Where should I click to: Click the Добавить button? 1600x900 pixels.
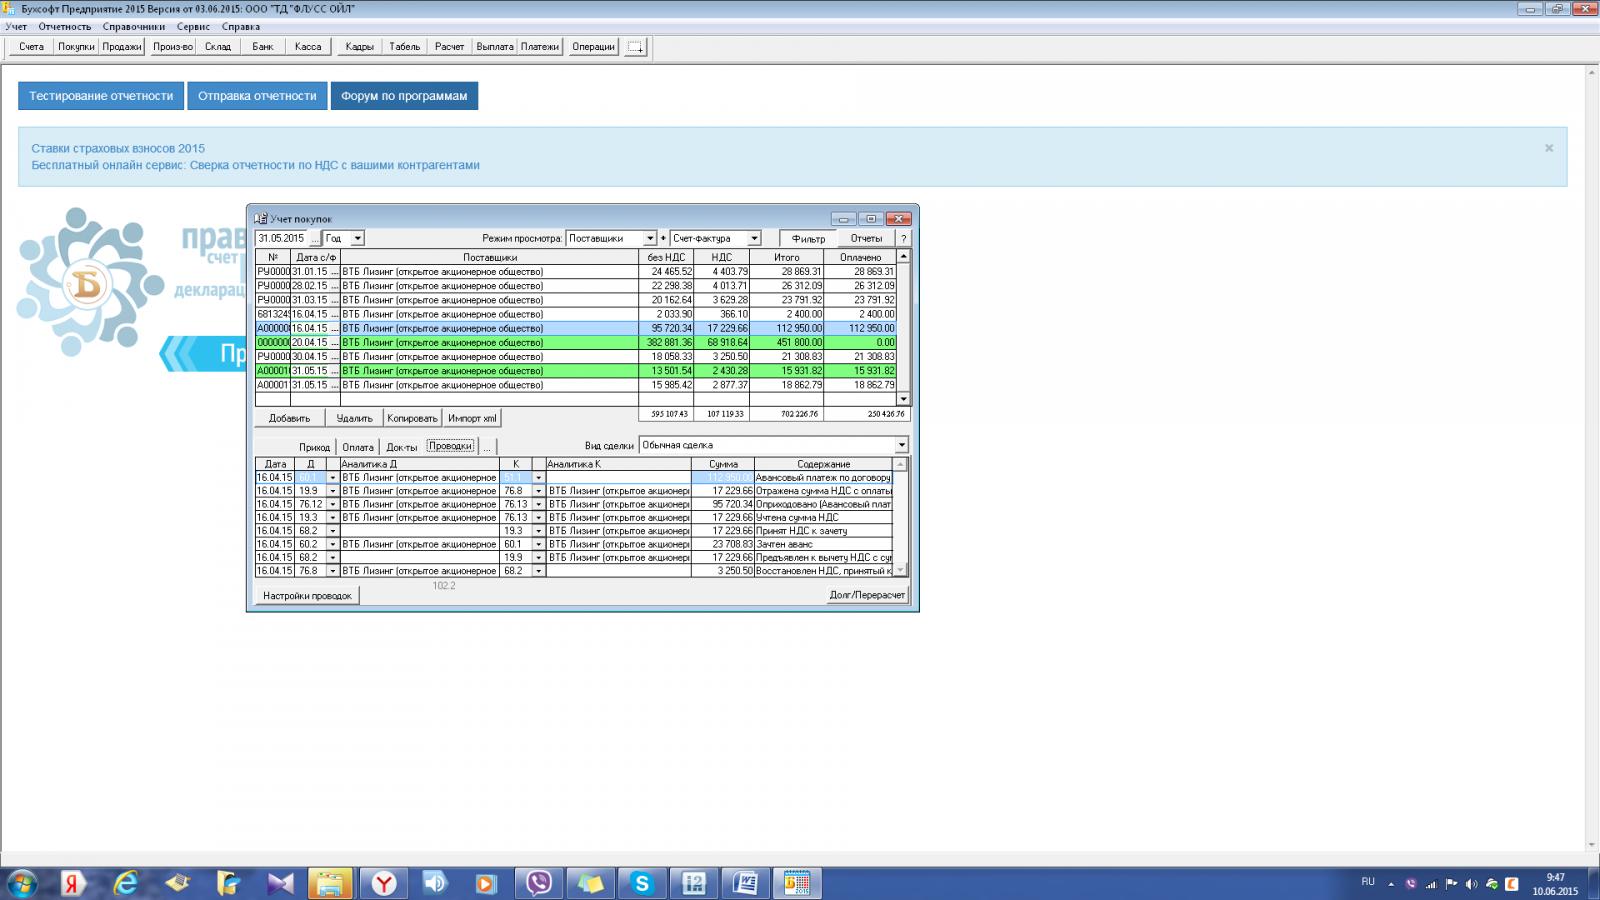pyautogui.click(x=289, y=418)
